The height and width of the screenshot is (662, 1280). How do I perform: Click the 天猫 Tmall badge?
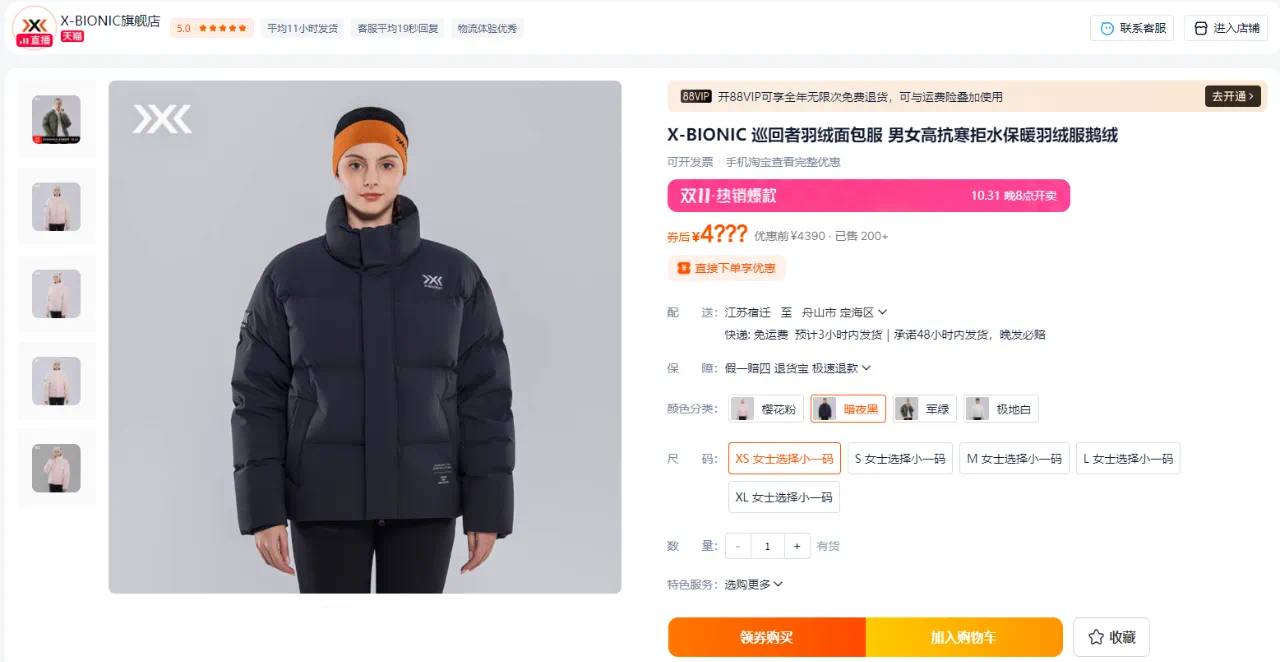72,36
